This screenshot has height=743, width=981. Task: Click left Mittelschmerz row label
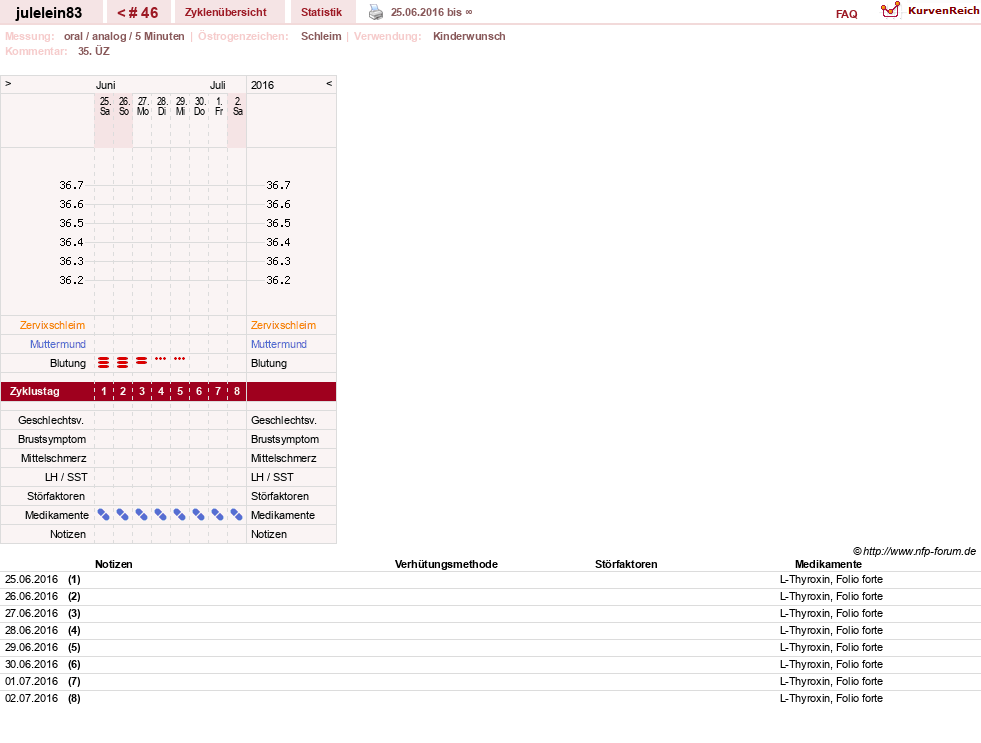click(54, 458)
